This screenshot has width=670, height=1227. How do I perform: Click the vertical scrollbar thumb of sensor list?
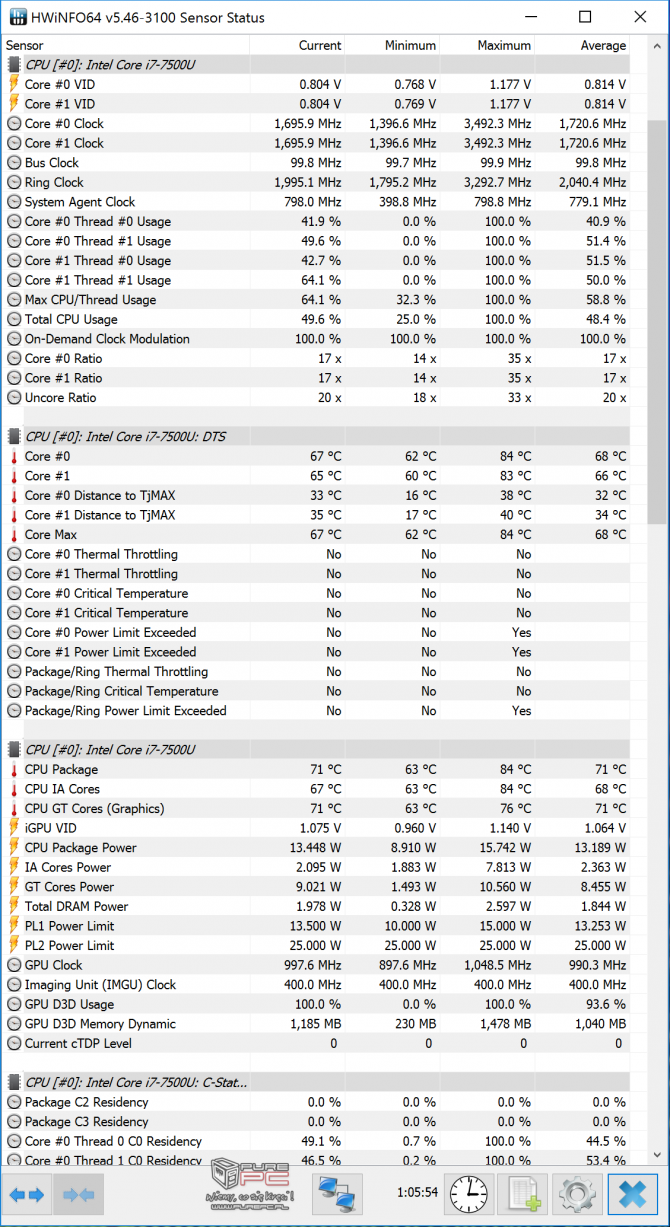[x=657, y=320]
